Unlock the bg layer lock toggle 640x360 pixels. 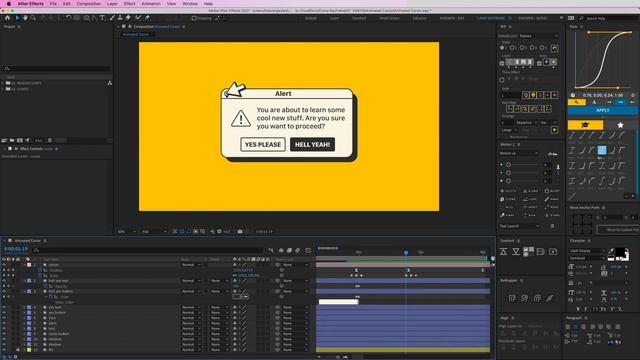pos(18,350)
